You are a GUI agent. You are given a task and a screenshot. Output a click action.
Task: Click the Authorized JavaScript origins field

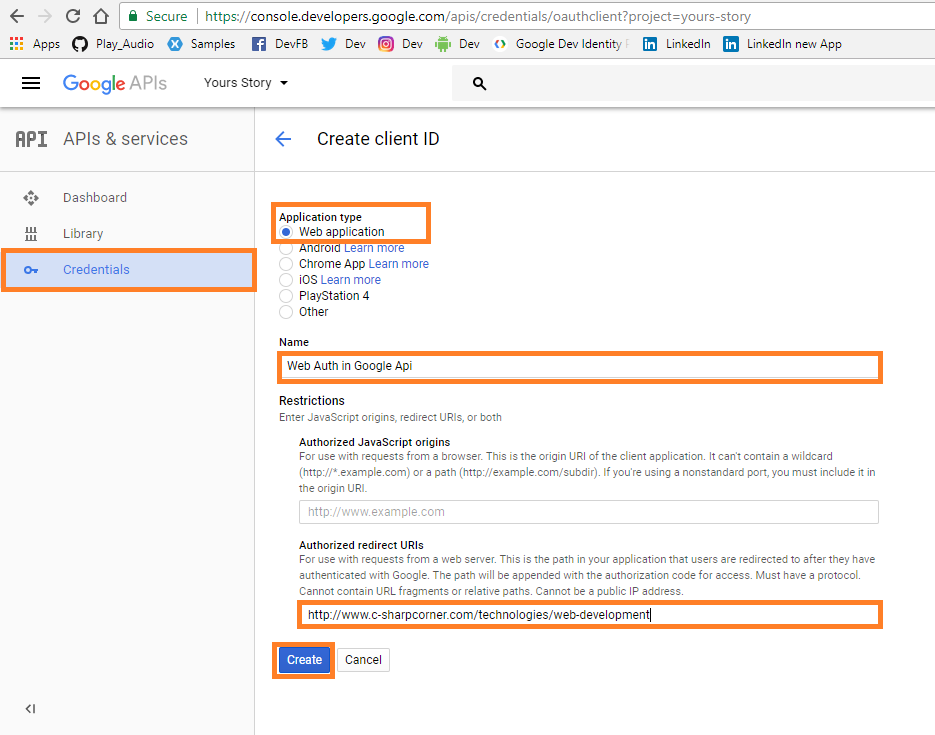pyautogui.click(x=588, y=511)
